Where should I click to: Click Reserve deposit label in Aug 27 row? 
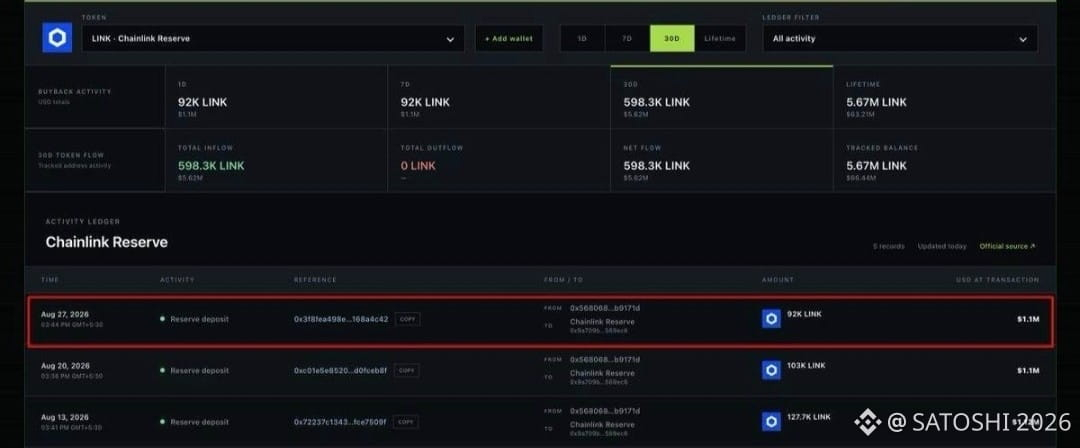click(x=199, y=319)
